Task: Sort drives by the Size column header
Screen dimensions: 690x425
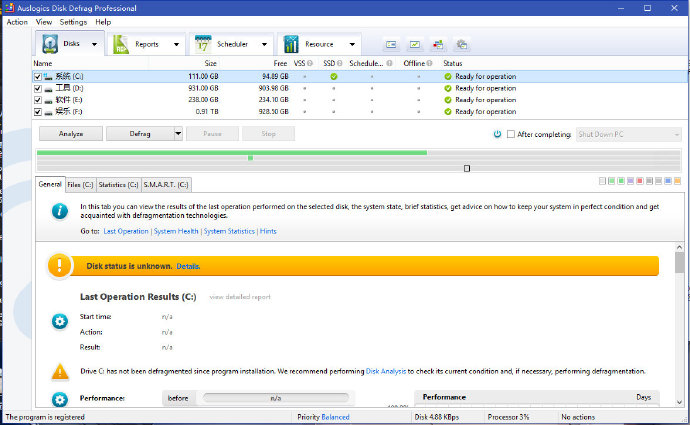Action: pos(210,63)
